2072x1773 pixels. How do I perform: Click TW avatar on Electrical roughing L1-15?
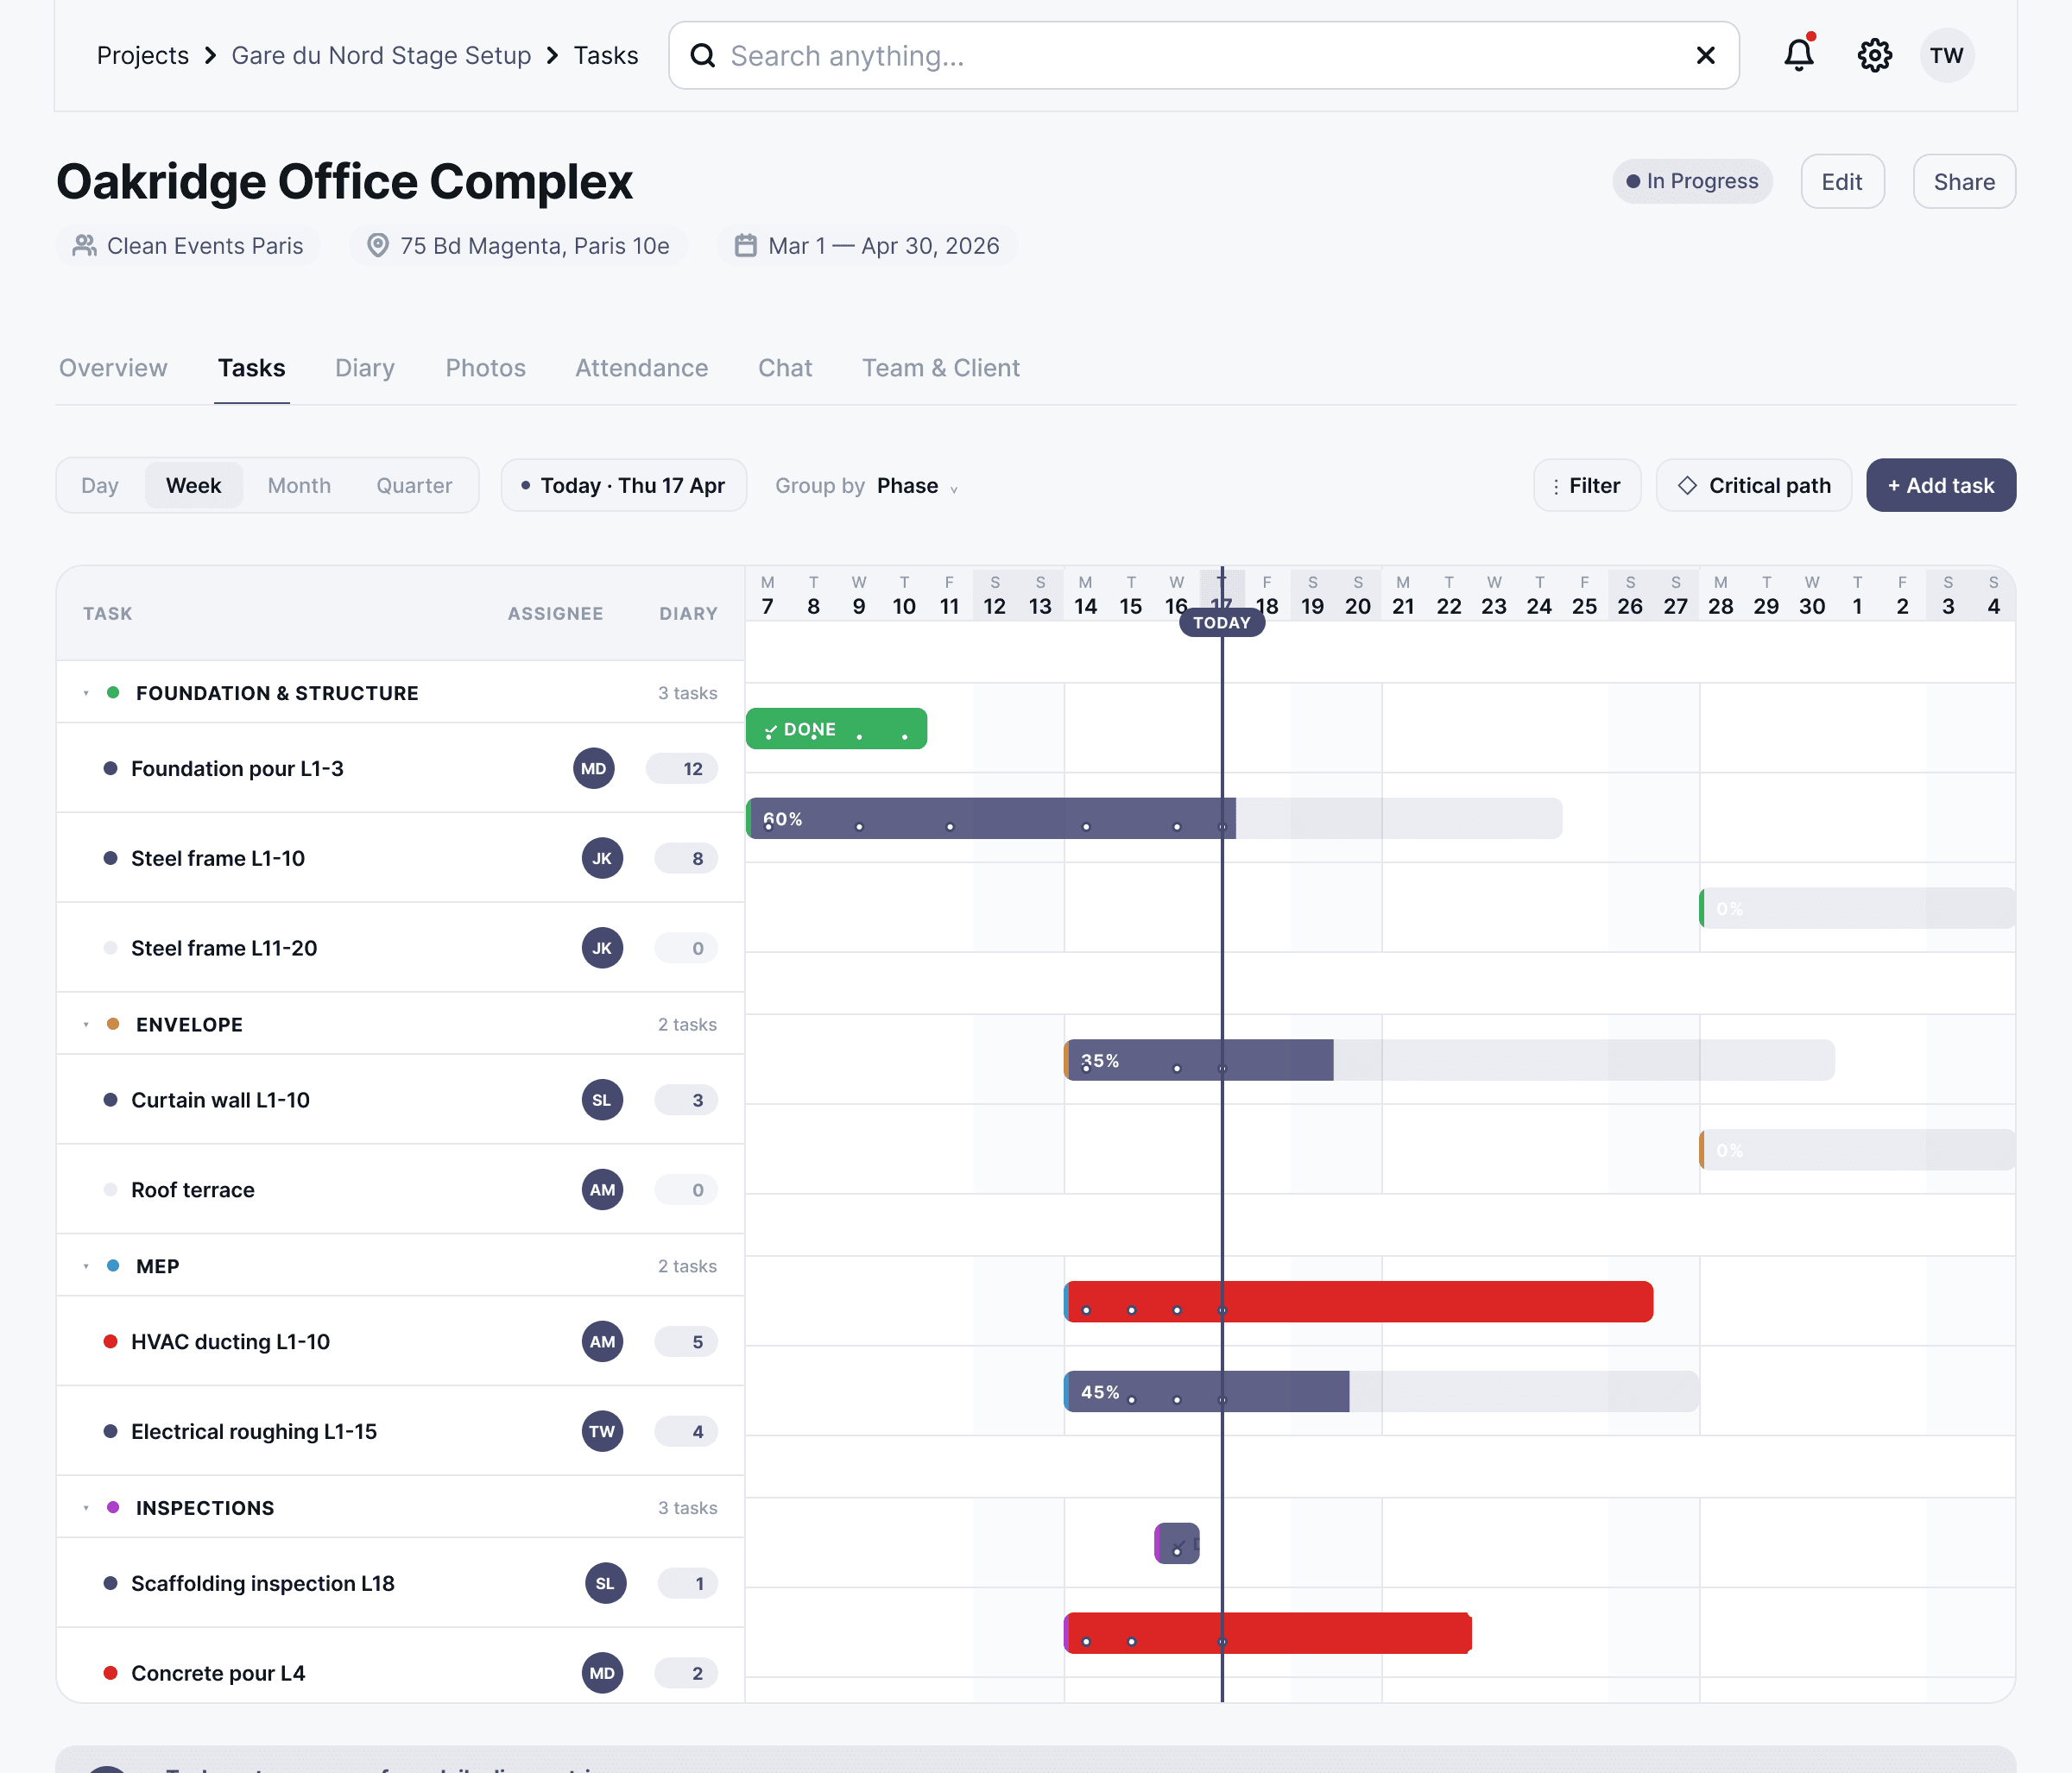tap(602, 1431)
